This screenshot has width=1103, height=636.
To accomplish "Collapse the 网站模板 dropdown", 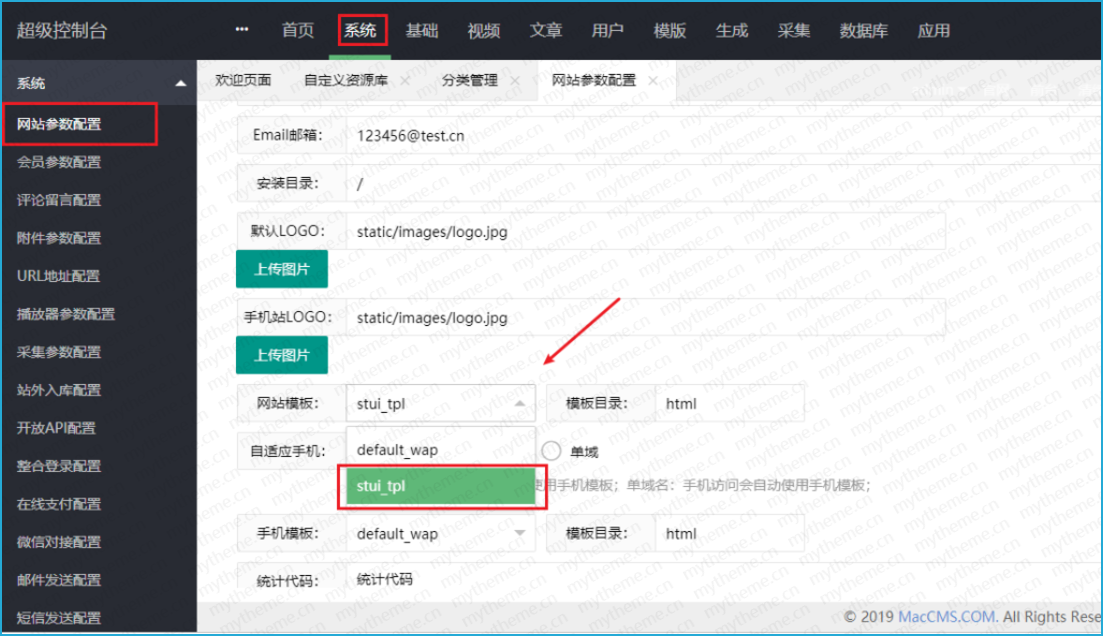I will 440,403.
